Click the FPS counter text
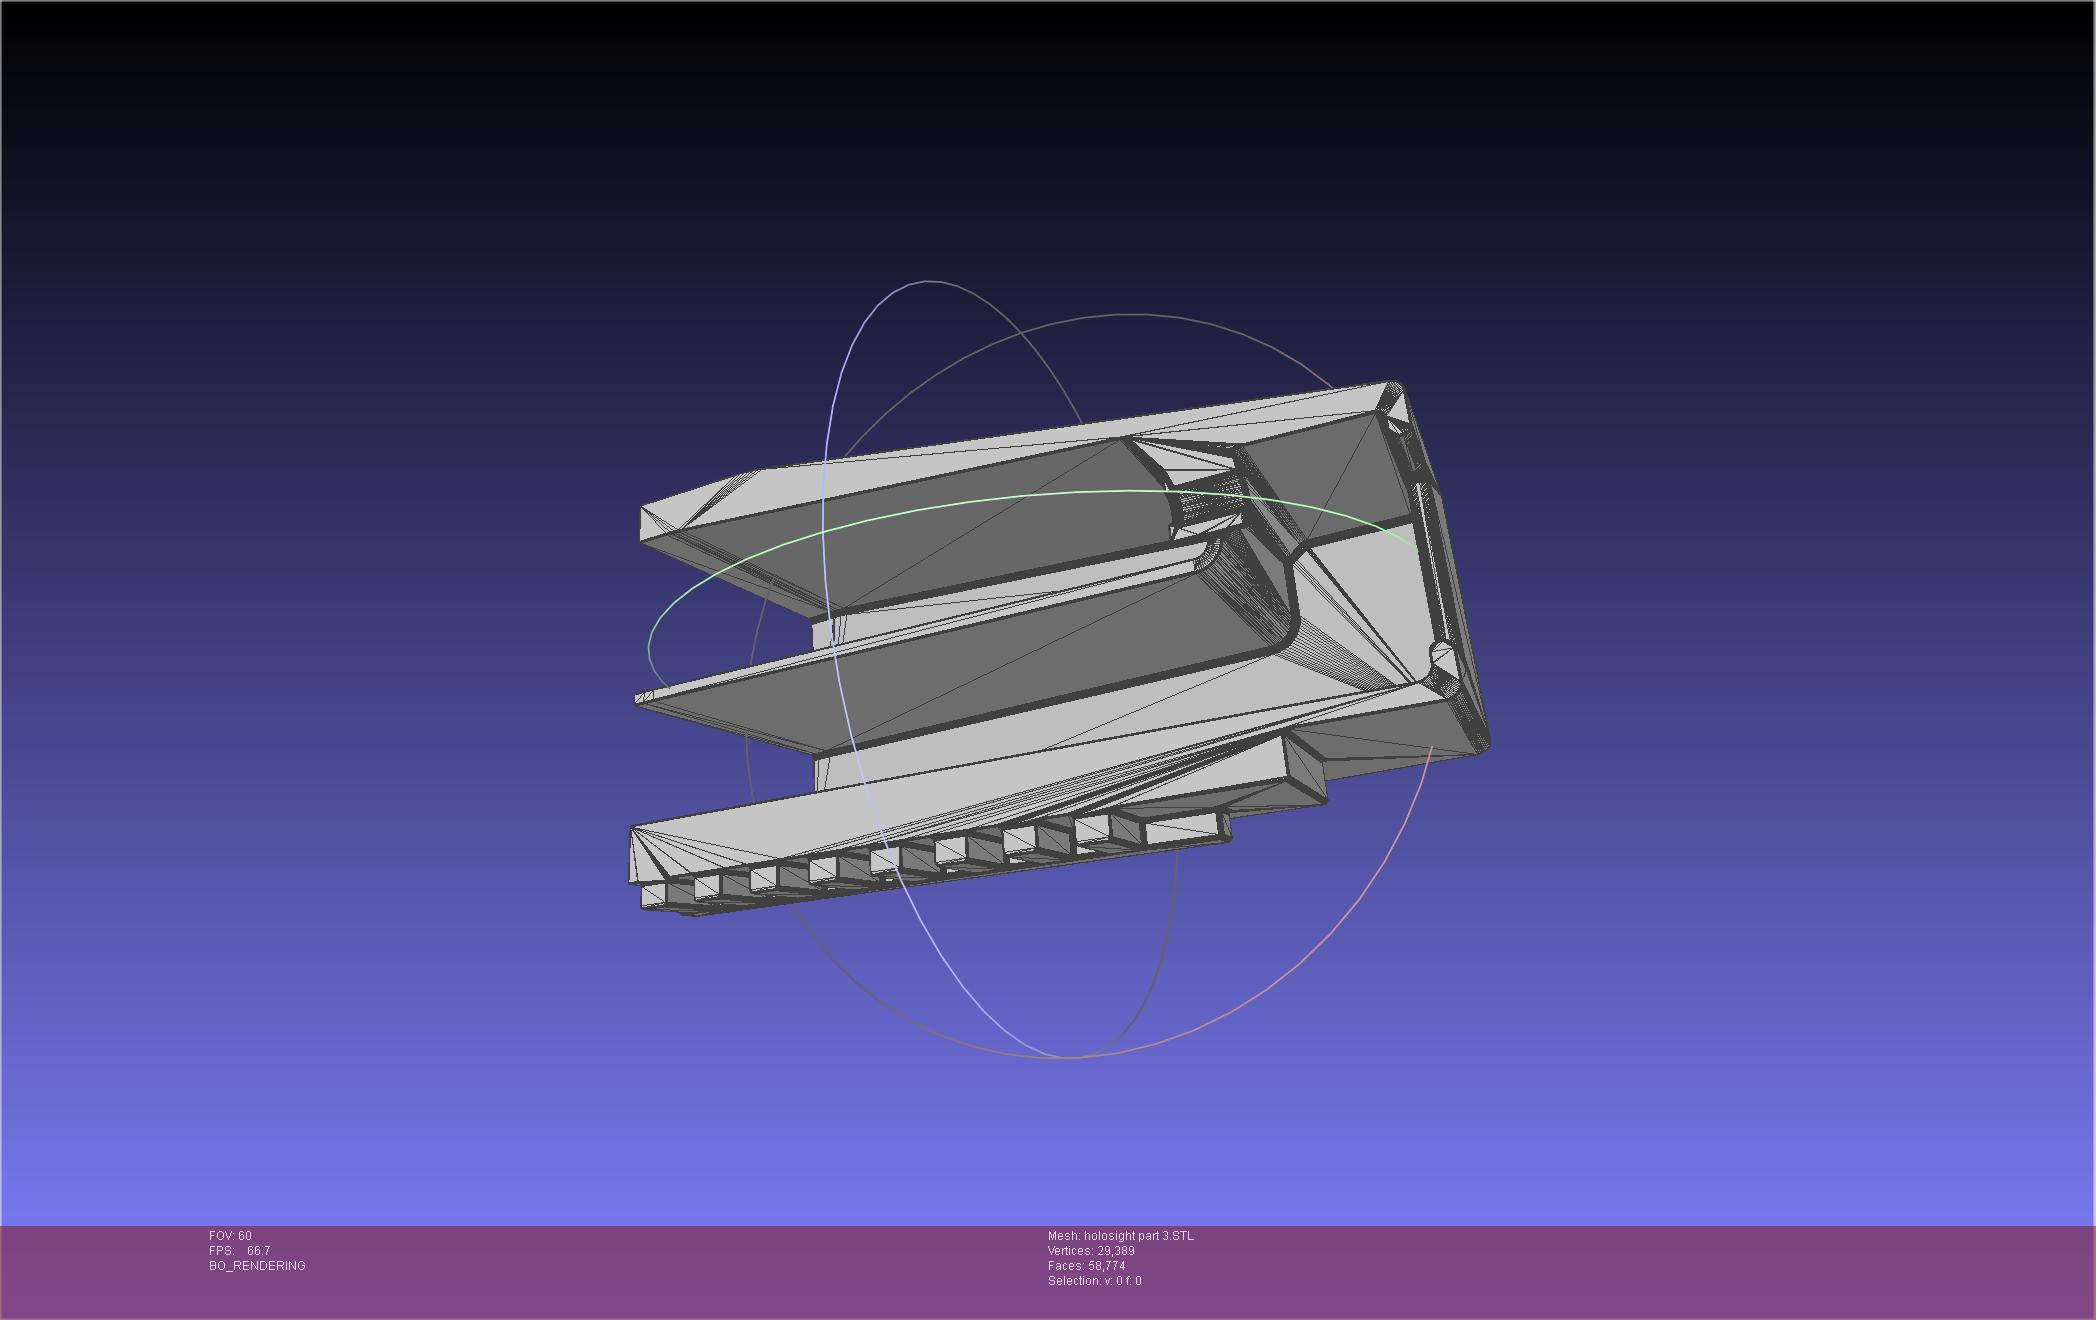The width and height of the screenshot is (2096, 1320). [x=240, y=1251]
